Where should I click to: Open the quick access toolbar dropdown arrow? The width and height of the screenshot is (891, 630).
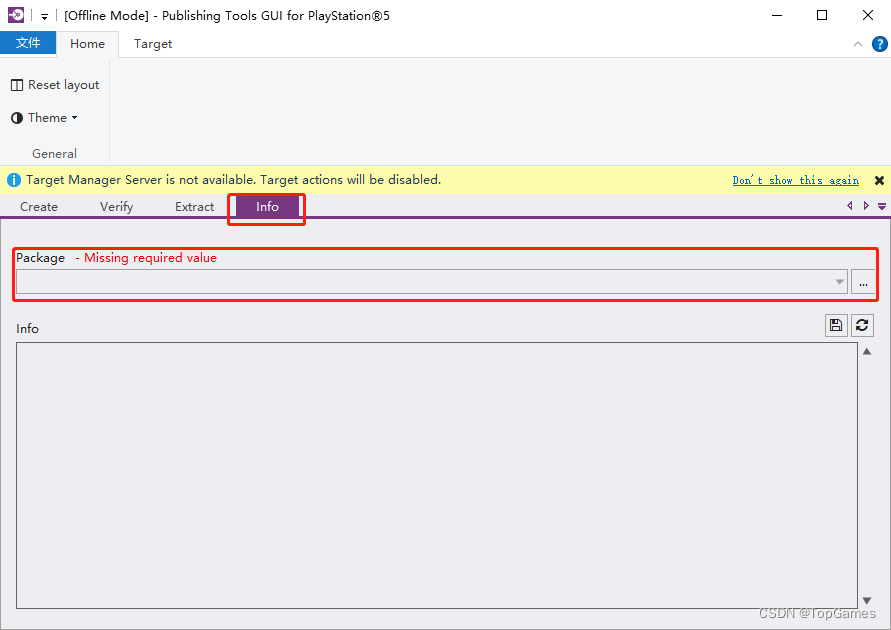coord(44,16)
